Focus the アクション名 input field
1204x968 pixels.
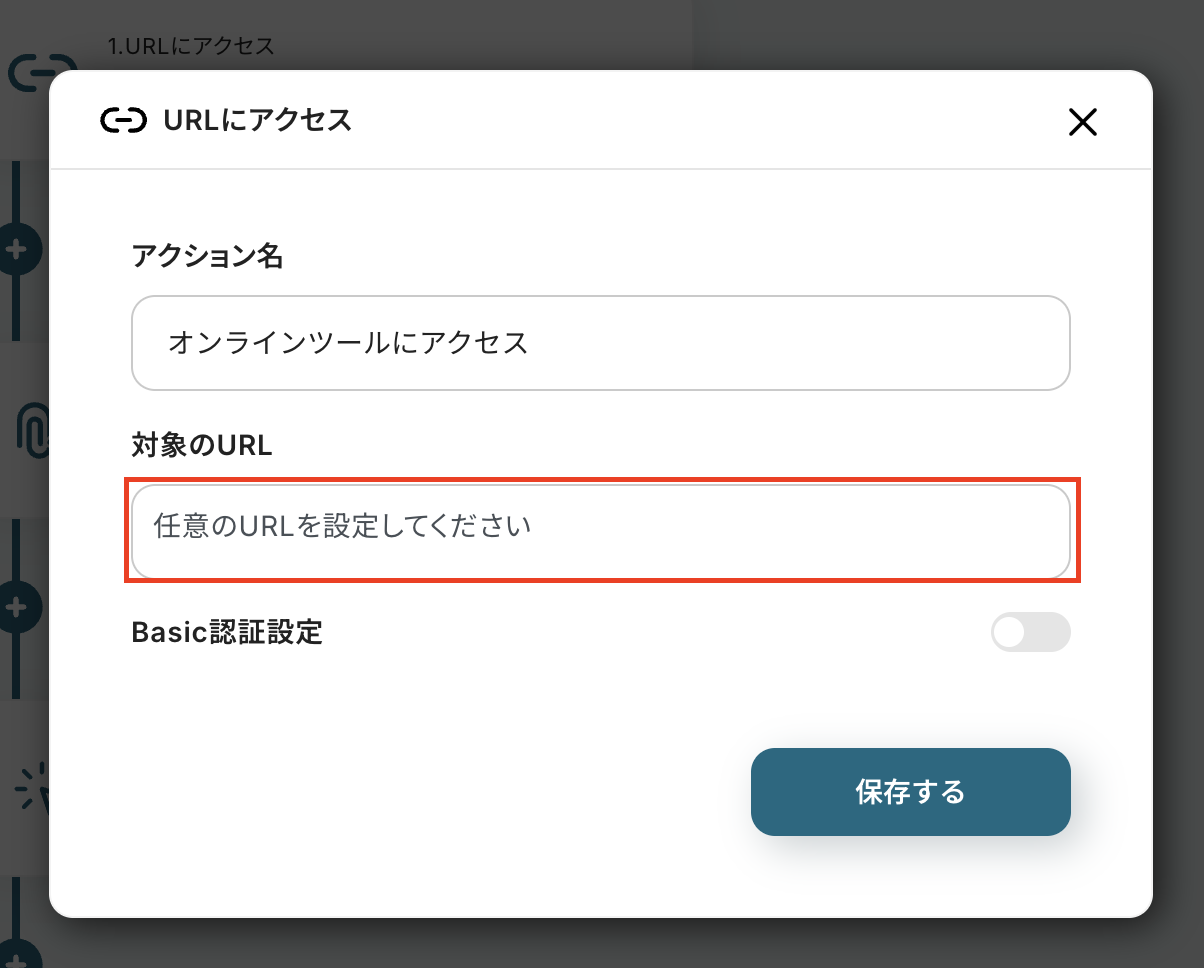[x=600, y=343]
